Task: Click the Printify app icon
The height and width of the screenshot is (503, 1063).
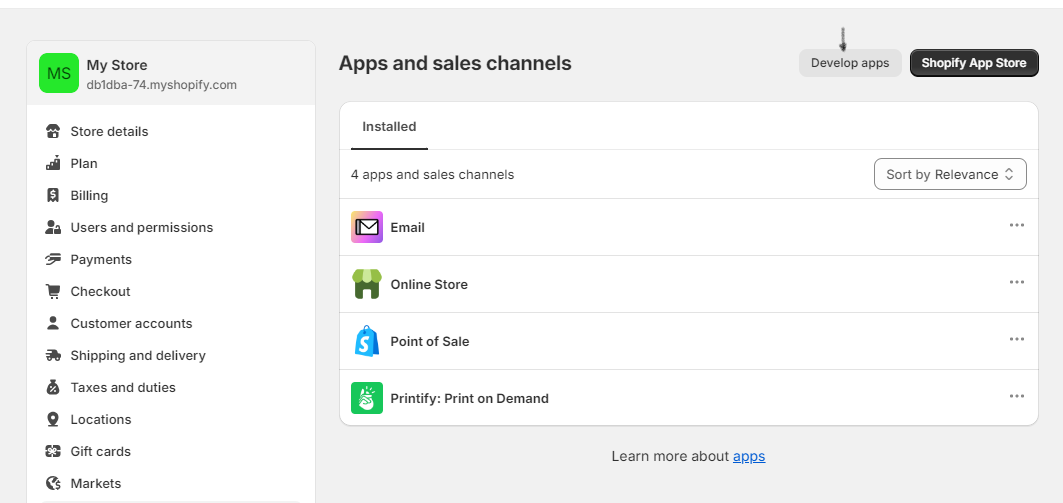Action: tap(367, 398)
